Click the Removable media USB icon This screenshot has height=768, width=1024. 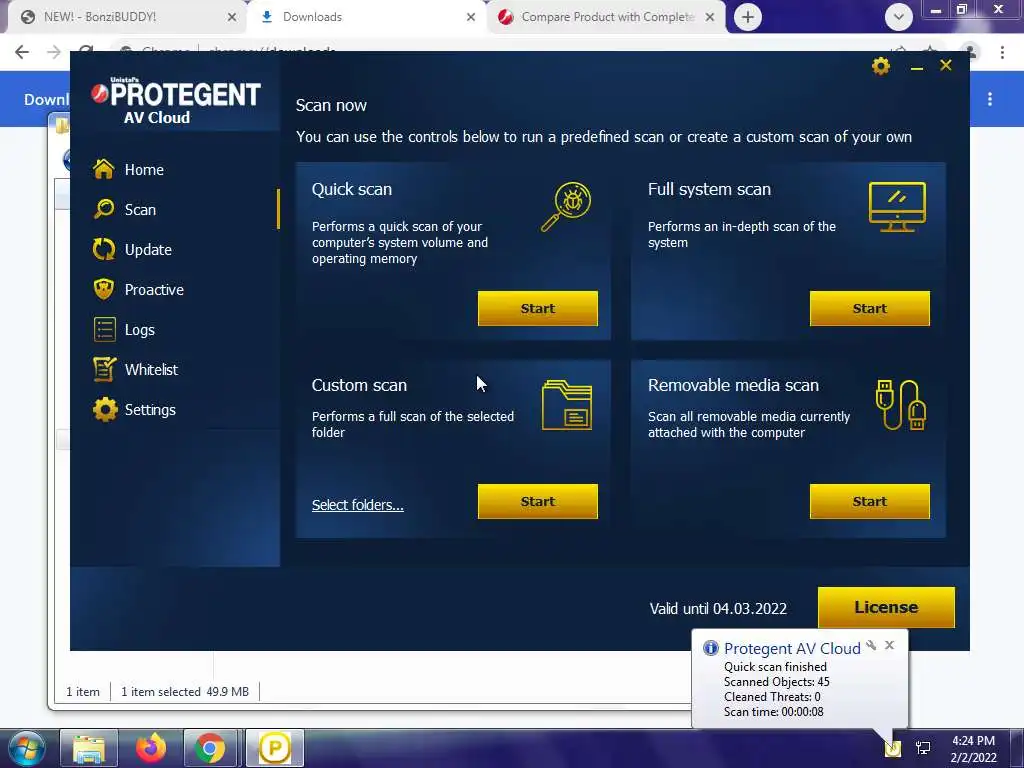pos(901,405)
